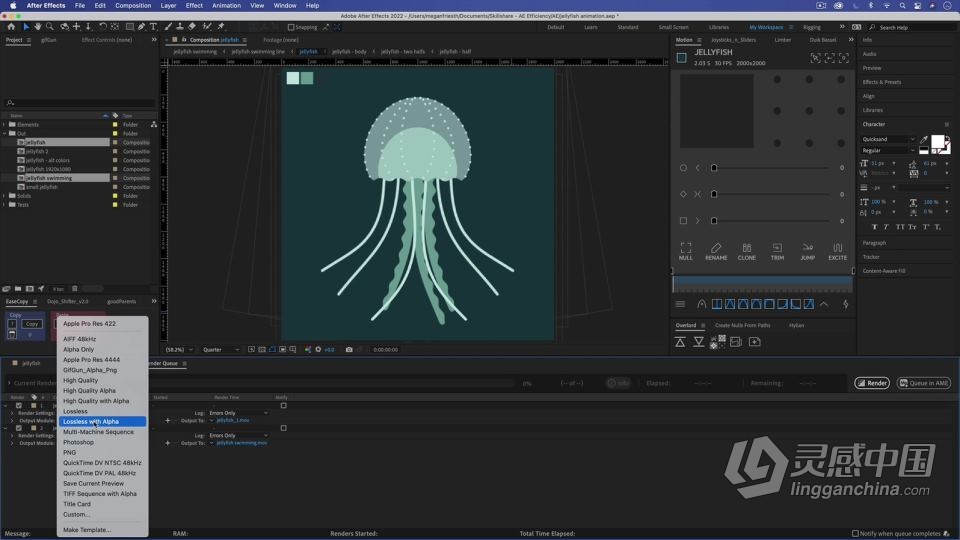The width and height of the screenshot is (960, 540).
Task: Toggle render checkbox for queue item 1
Action: pos(19,405)
